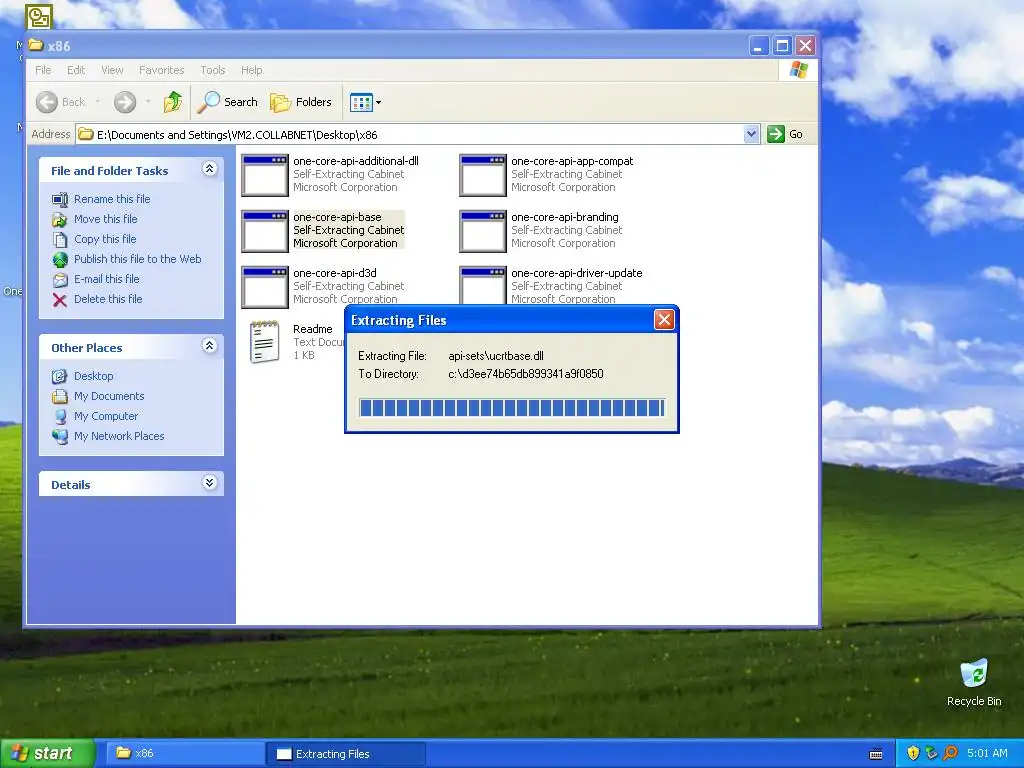Open the Help menu

[x=251, y=70]
